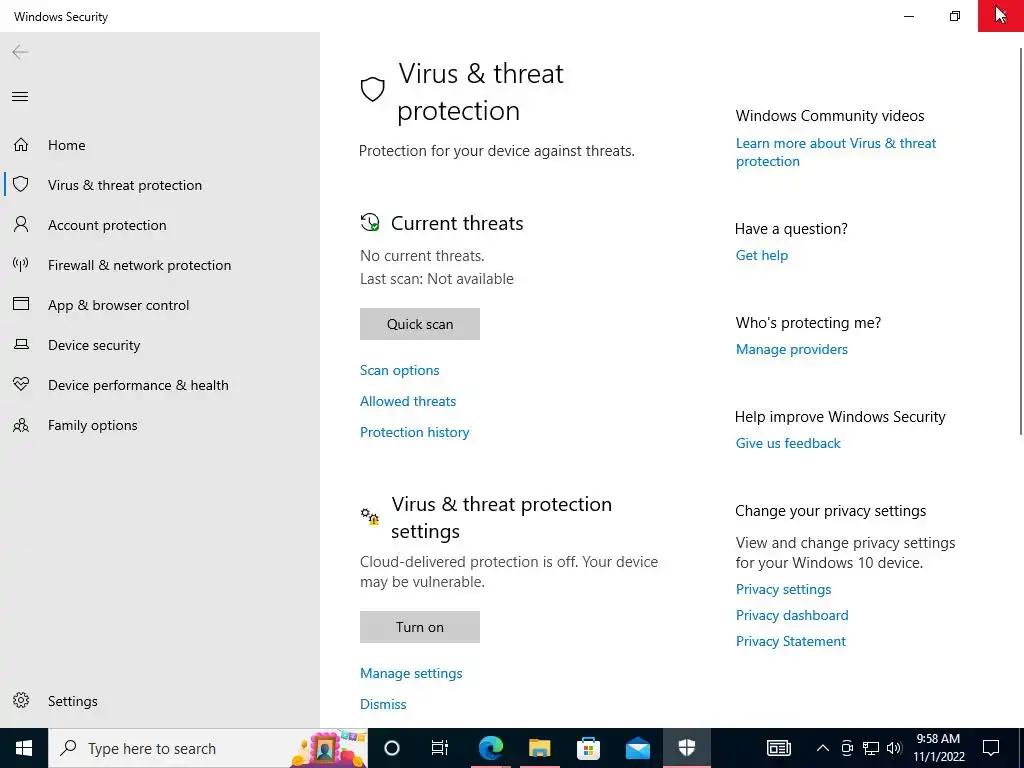Start a Quick scan
1024x768 pixels.
[x=420, y=324]
